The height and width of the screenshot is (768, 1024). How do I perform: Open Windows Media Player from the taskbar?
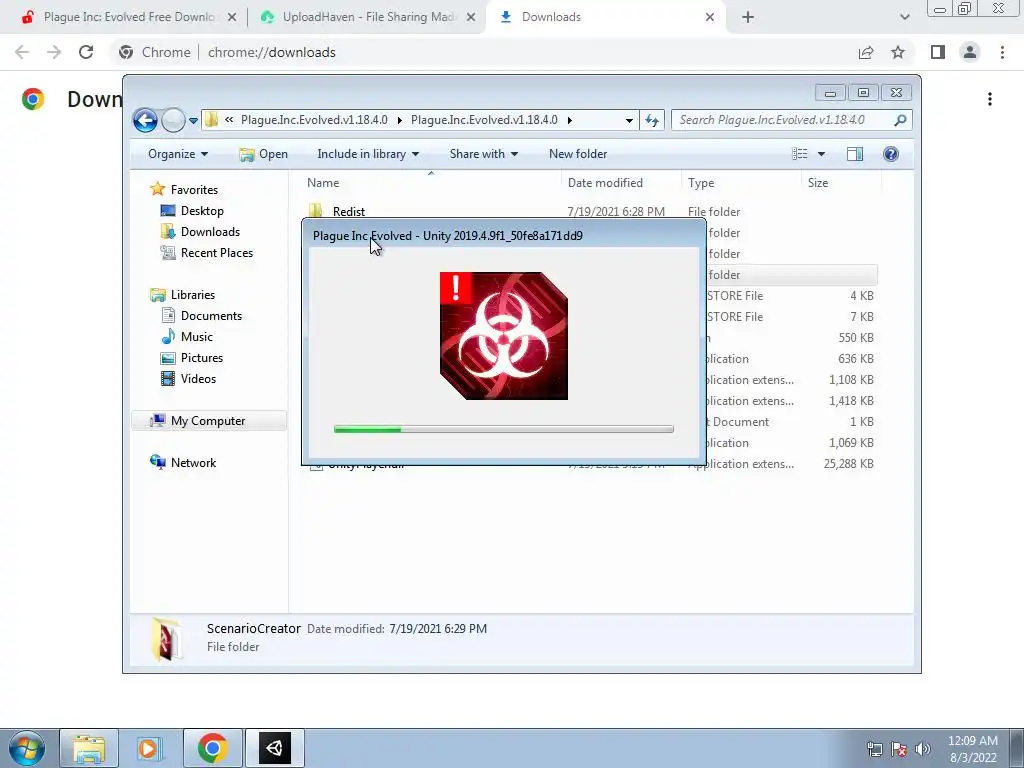pyautogui.click(x=148, y=748)
